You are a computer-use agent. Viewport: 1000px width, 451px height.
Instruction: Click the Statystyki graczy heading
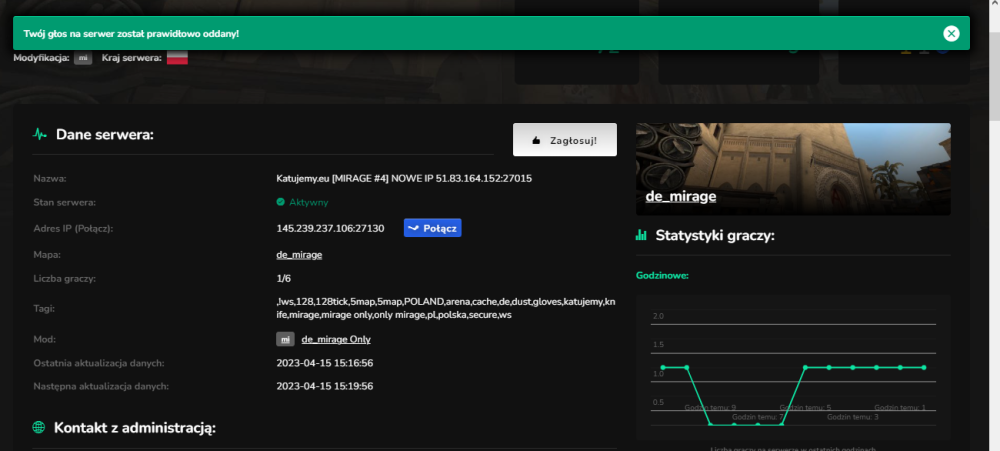pos(714,236)
